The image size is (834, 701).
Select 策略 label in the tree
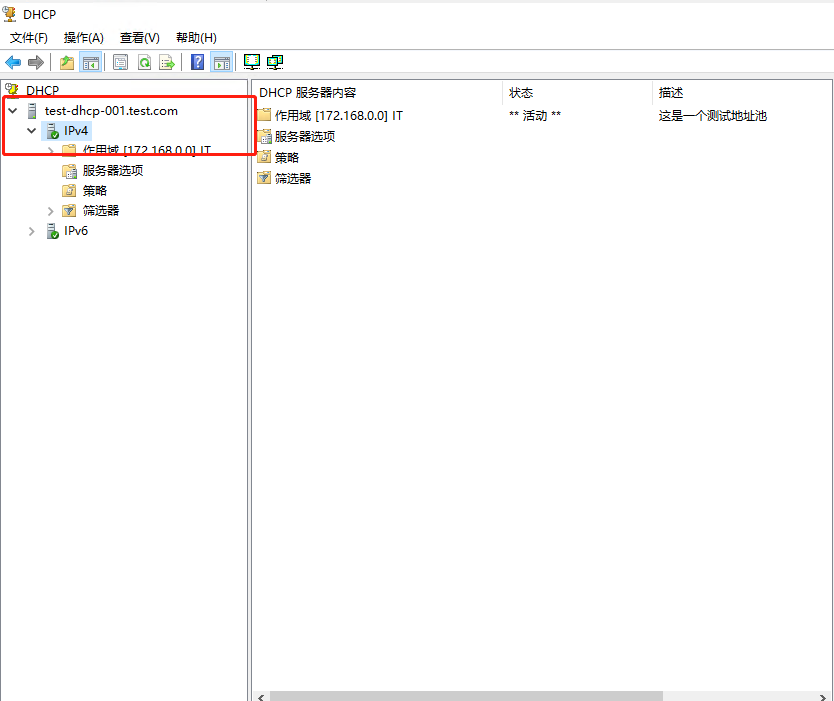coord(95,191)
